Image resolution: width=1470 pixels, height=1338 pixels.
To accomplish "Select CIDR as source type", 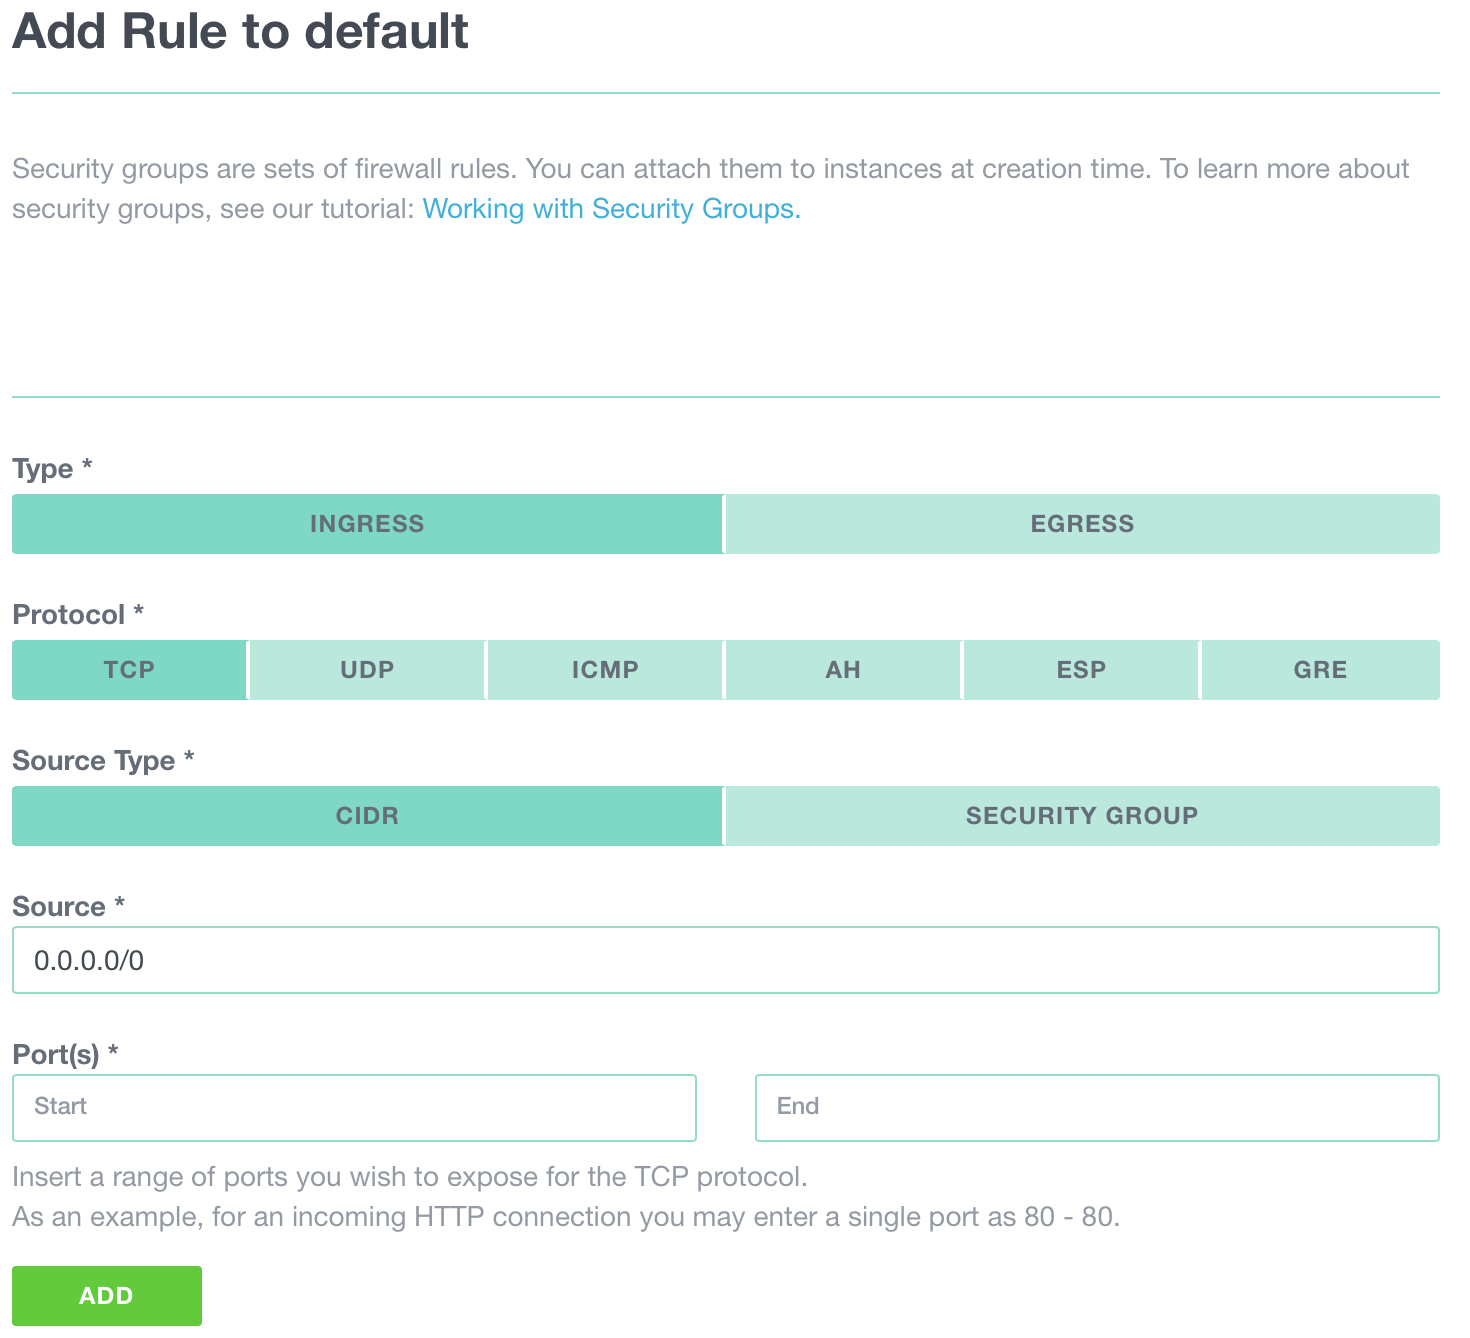I will coord(367,816).
